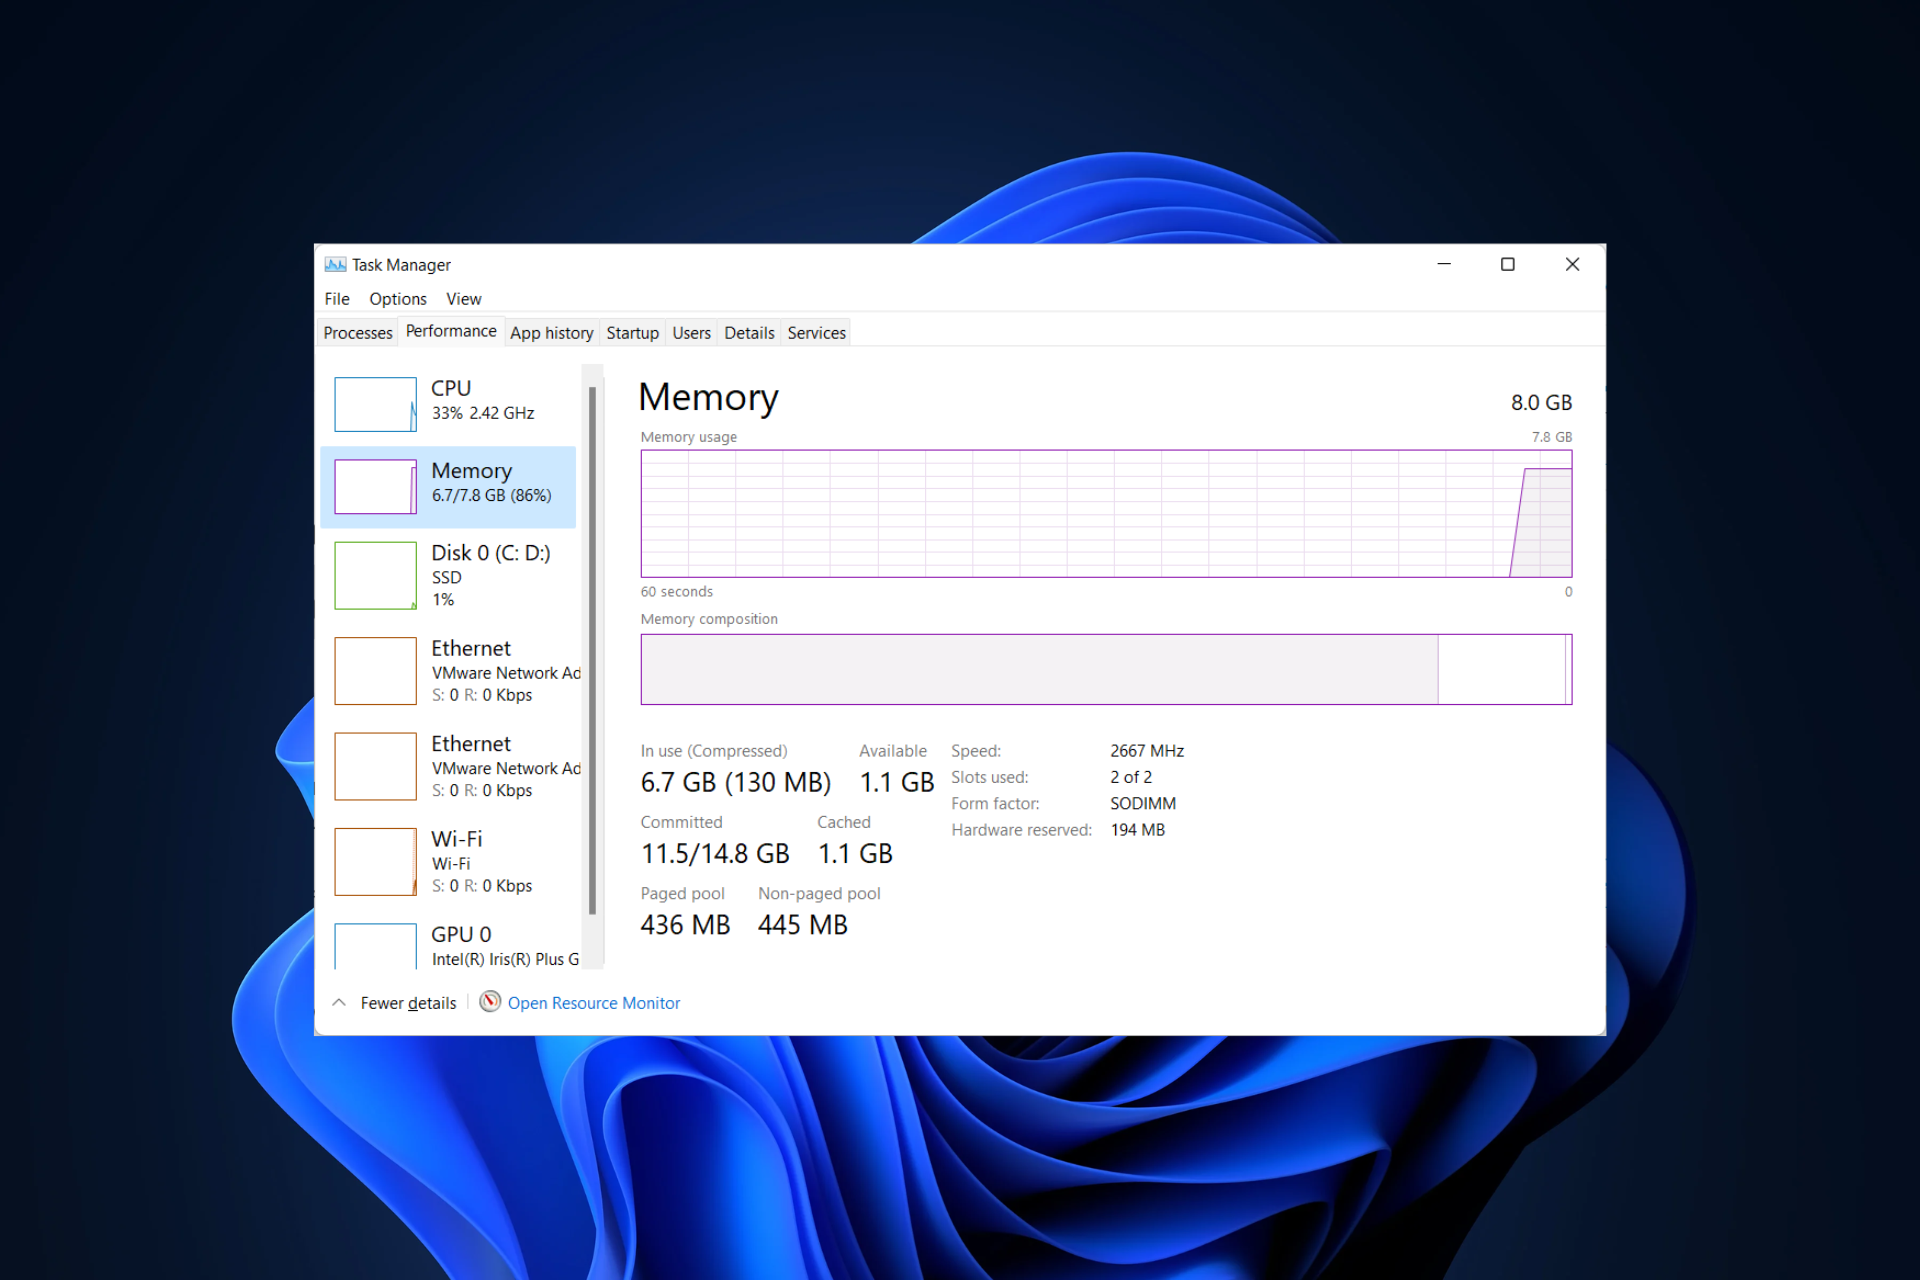Click the '7.8 GB' graph maximum label
This screenshot has width=1920, height=1280.
tap(1552, 437)
